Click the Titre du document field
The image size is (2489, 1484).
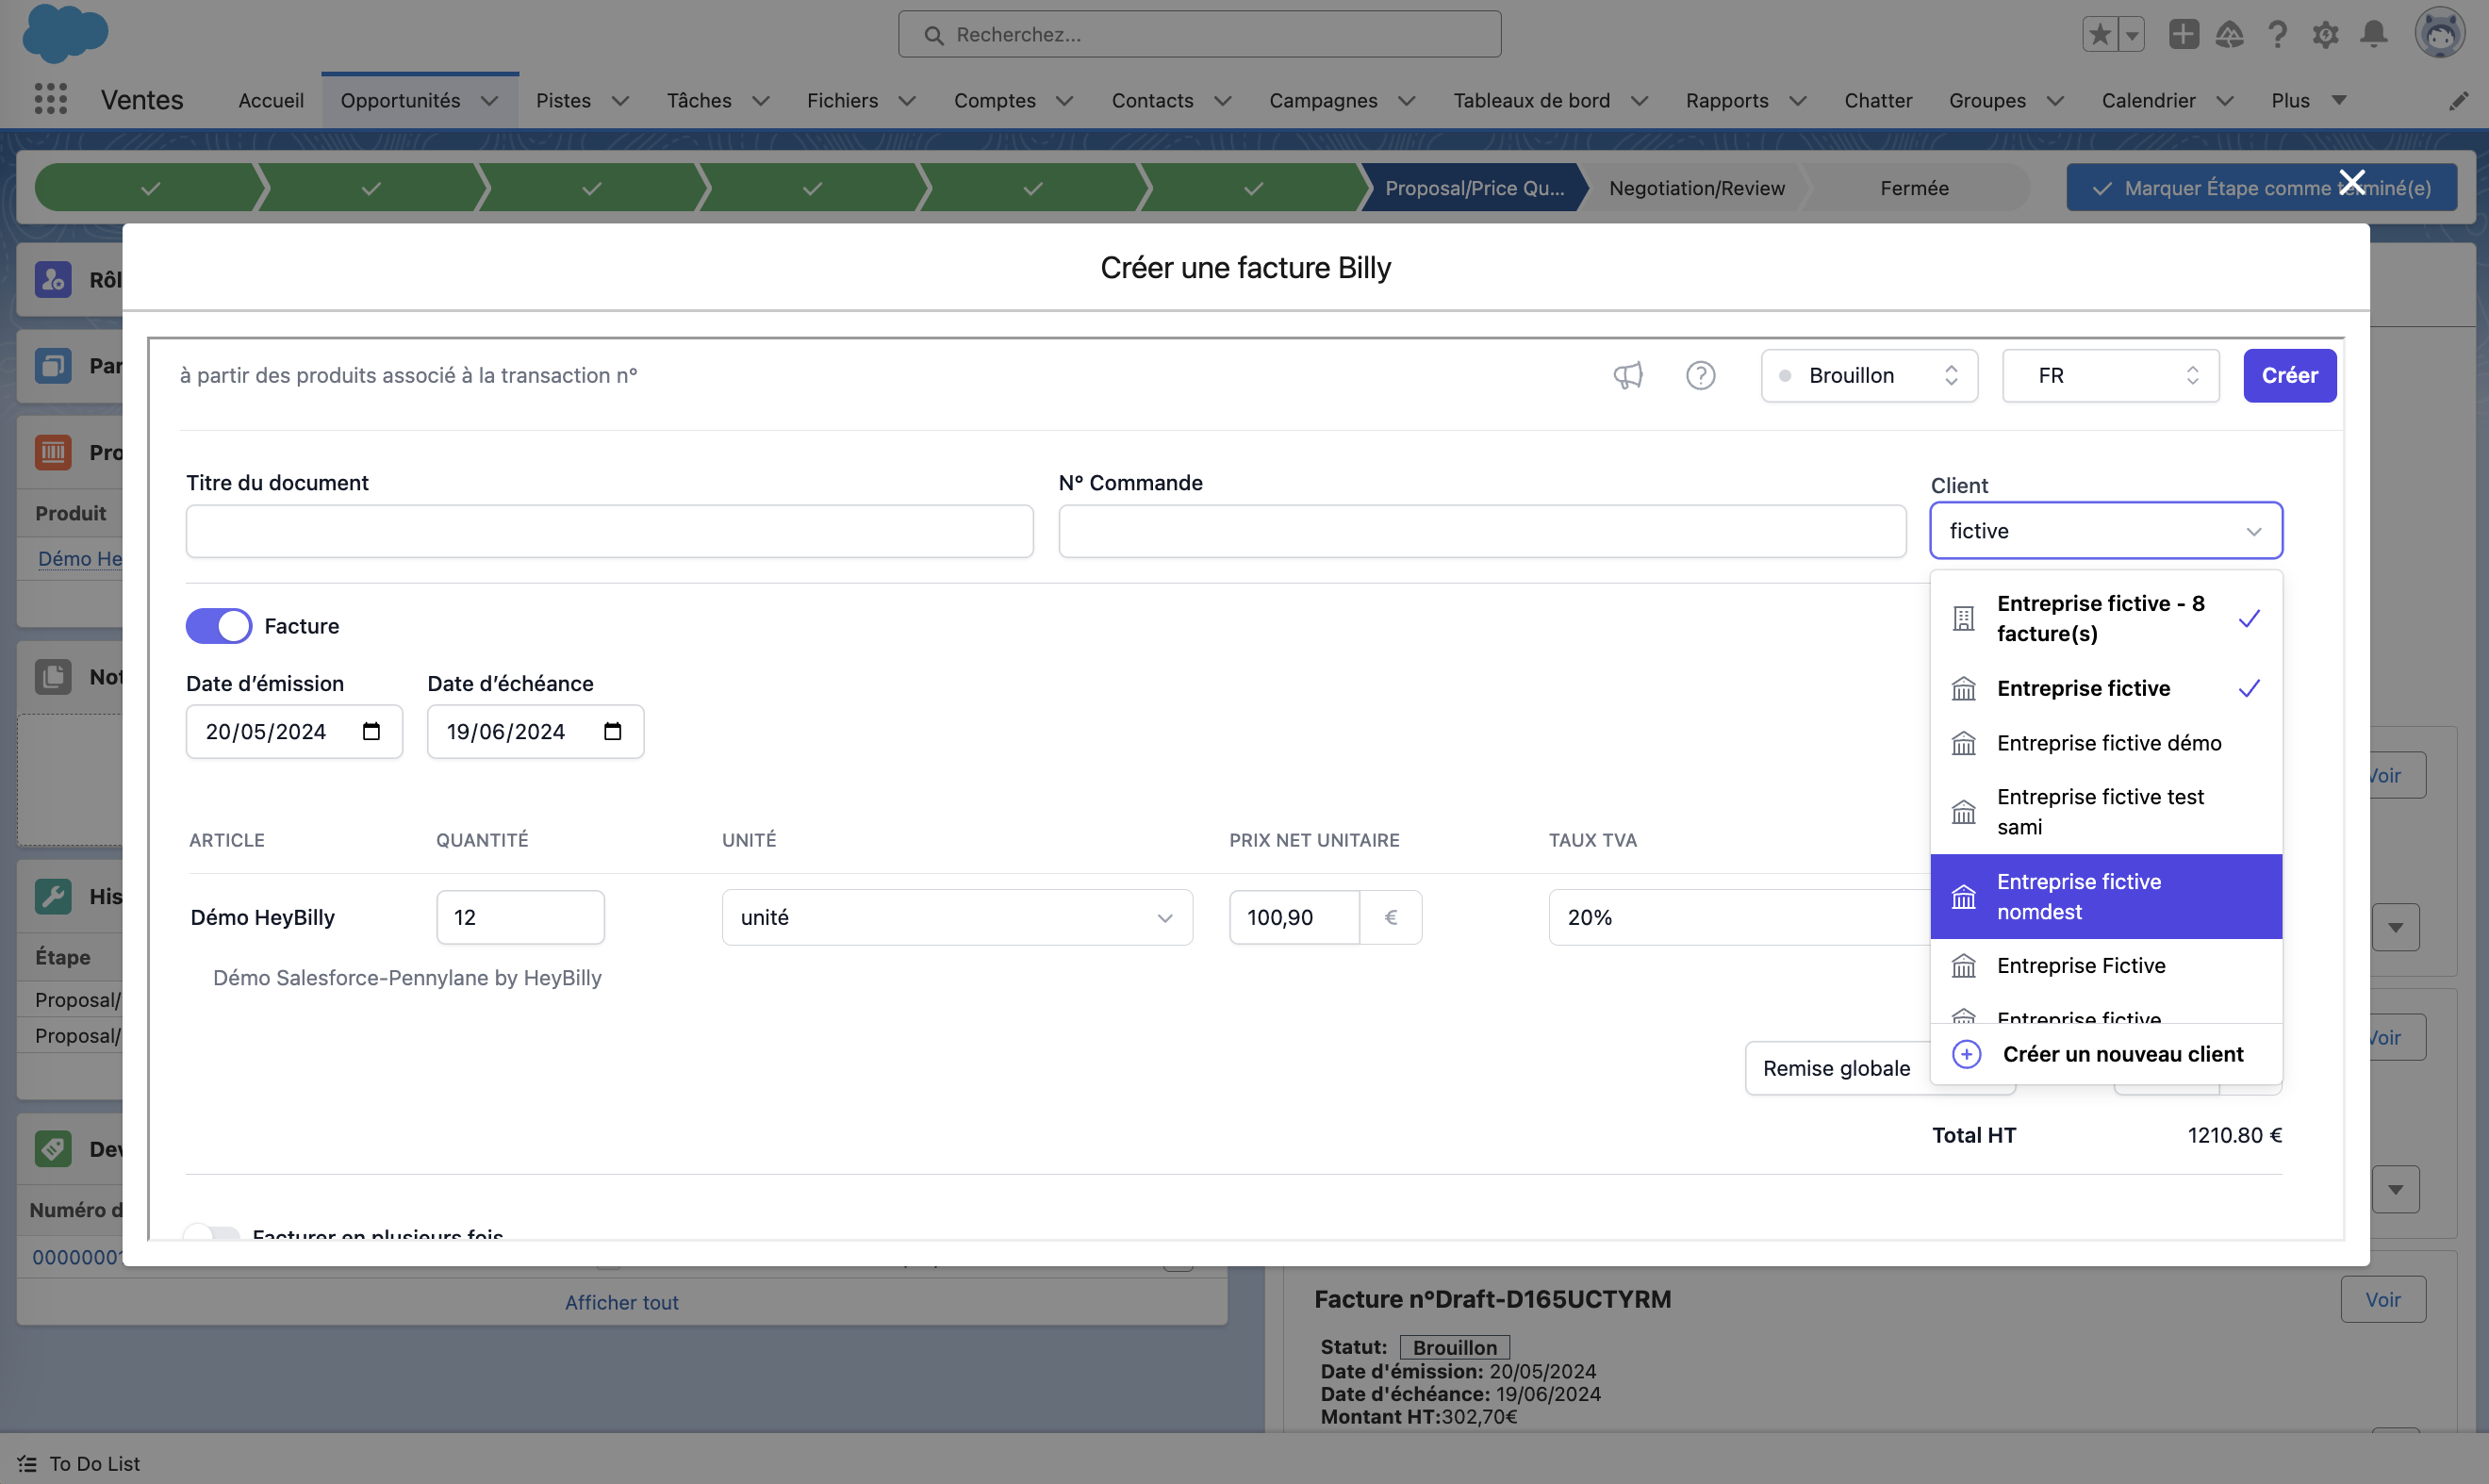609,531
